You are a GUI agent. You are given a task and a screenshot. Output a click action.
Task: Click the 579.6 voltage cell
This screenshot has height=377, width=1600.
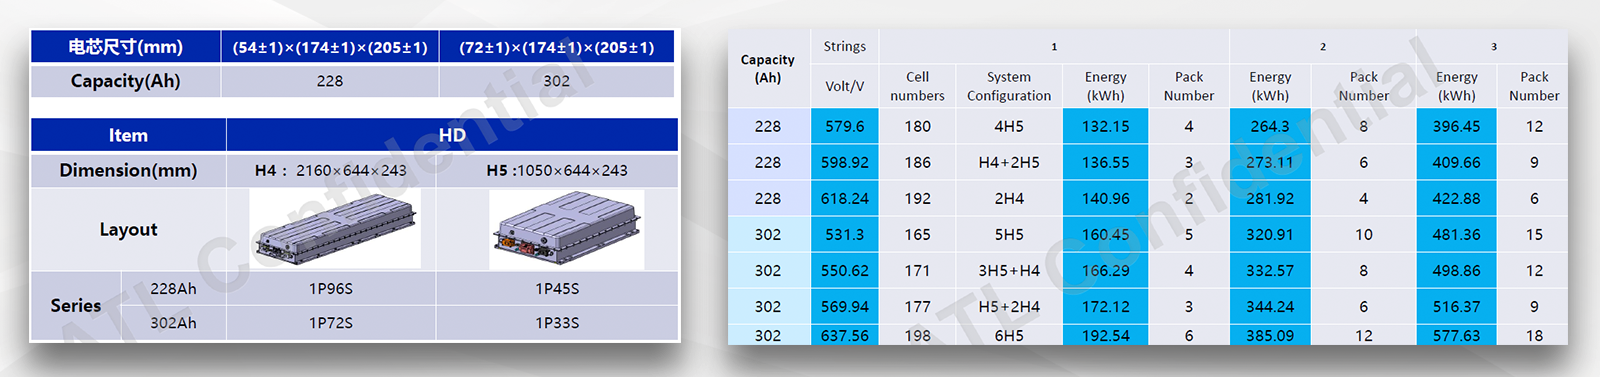(845, 126)
